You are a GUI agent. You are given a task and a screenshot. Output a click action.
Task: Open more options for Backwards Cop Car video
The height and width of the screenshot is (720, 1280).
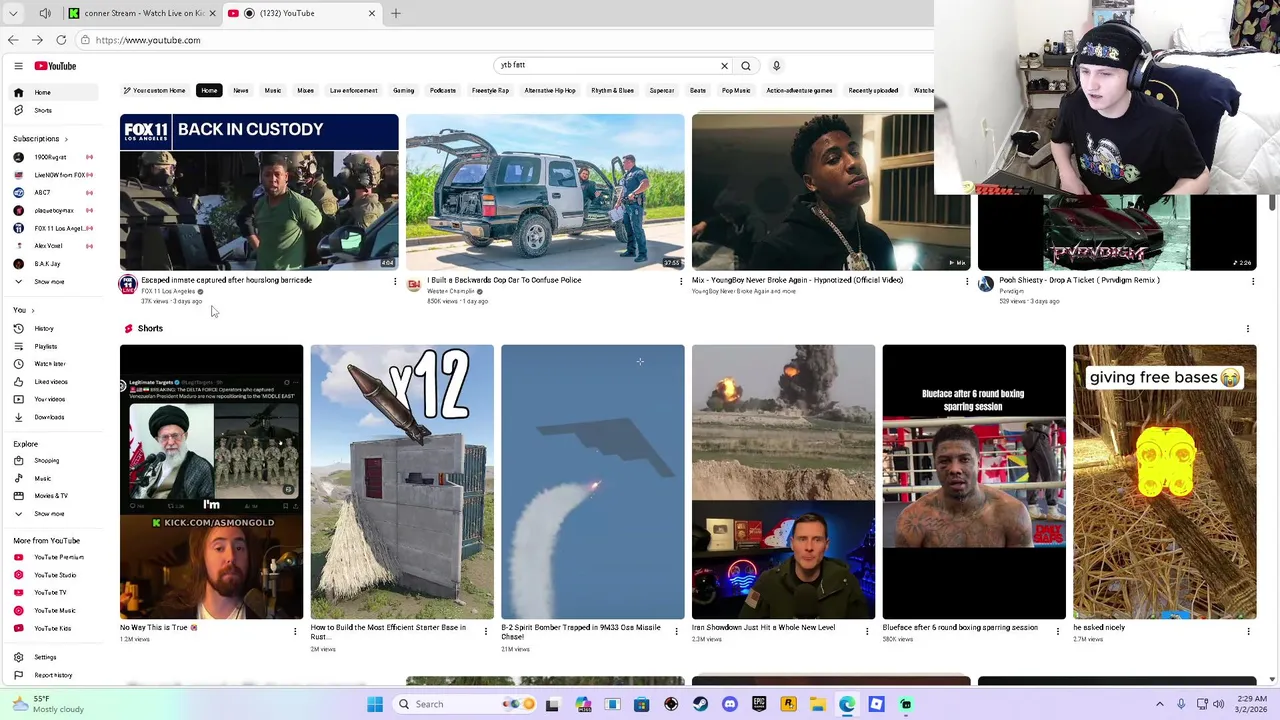point(681,281)
